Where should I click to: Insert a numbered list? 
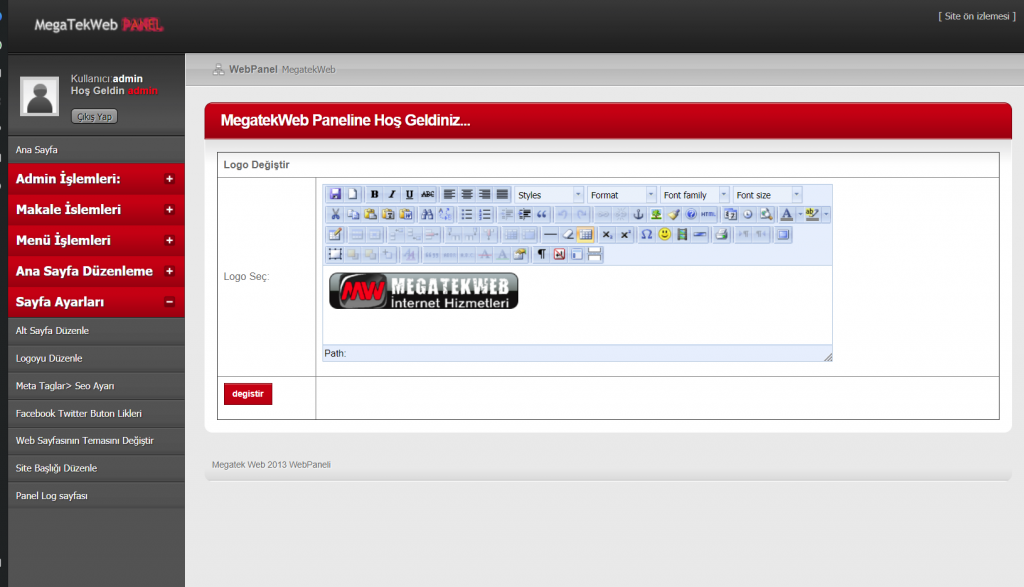pos(485,214)
